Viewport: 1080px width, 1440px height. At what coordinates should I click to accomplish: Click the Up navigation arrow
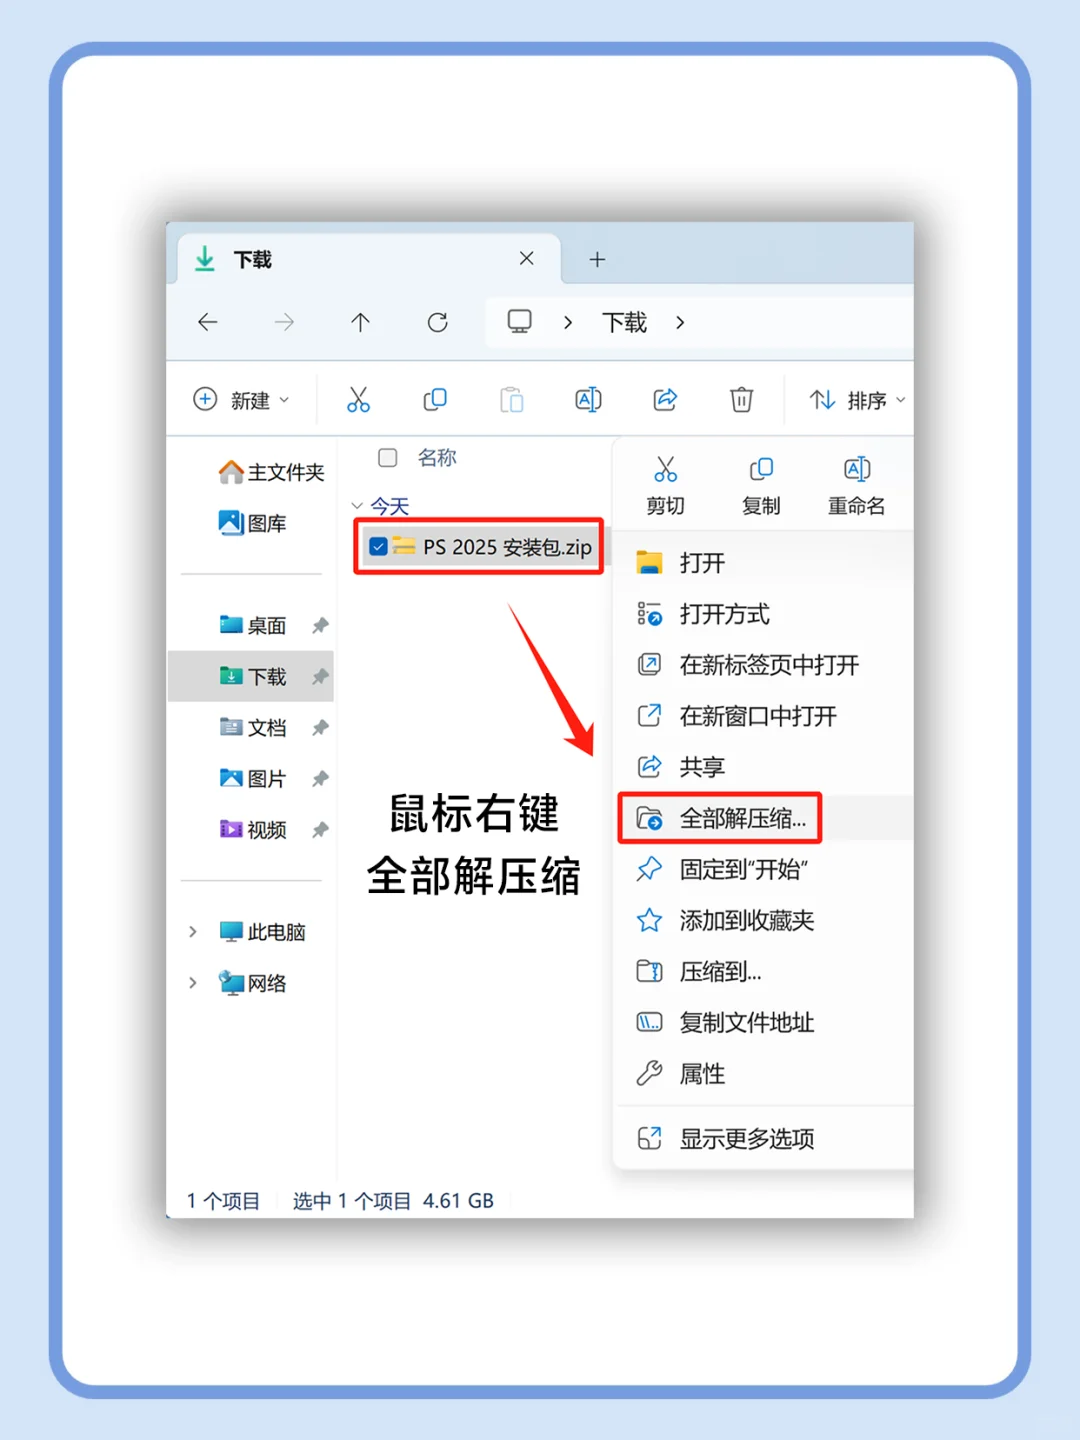[x=360, y=322]
